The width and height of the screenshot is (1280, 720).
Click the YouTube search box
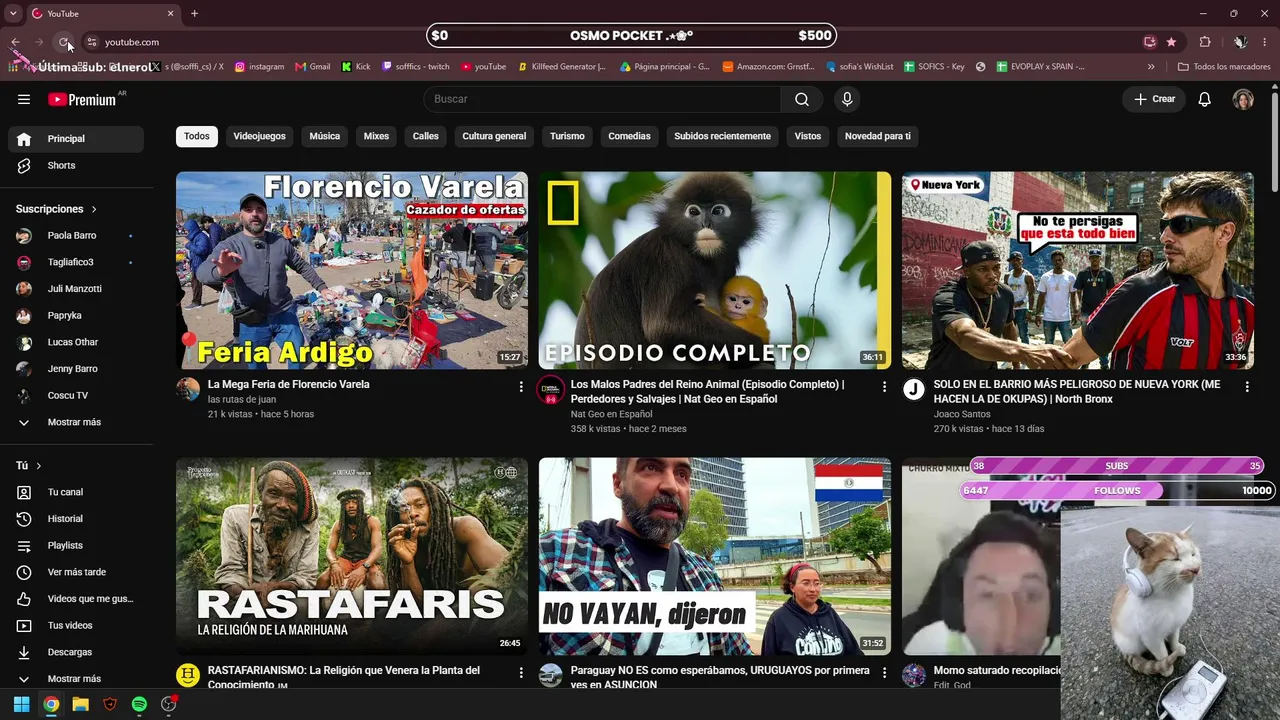(602, 99)
